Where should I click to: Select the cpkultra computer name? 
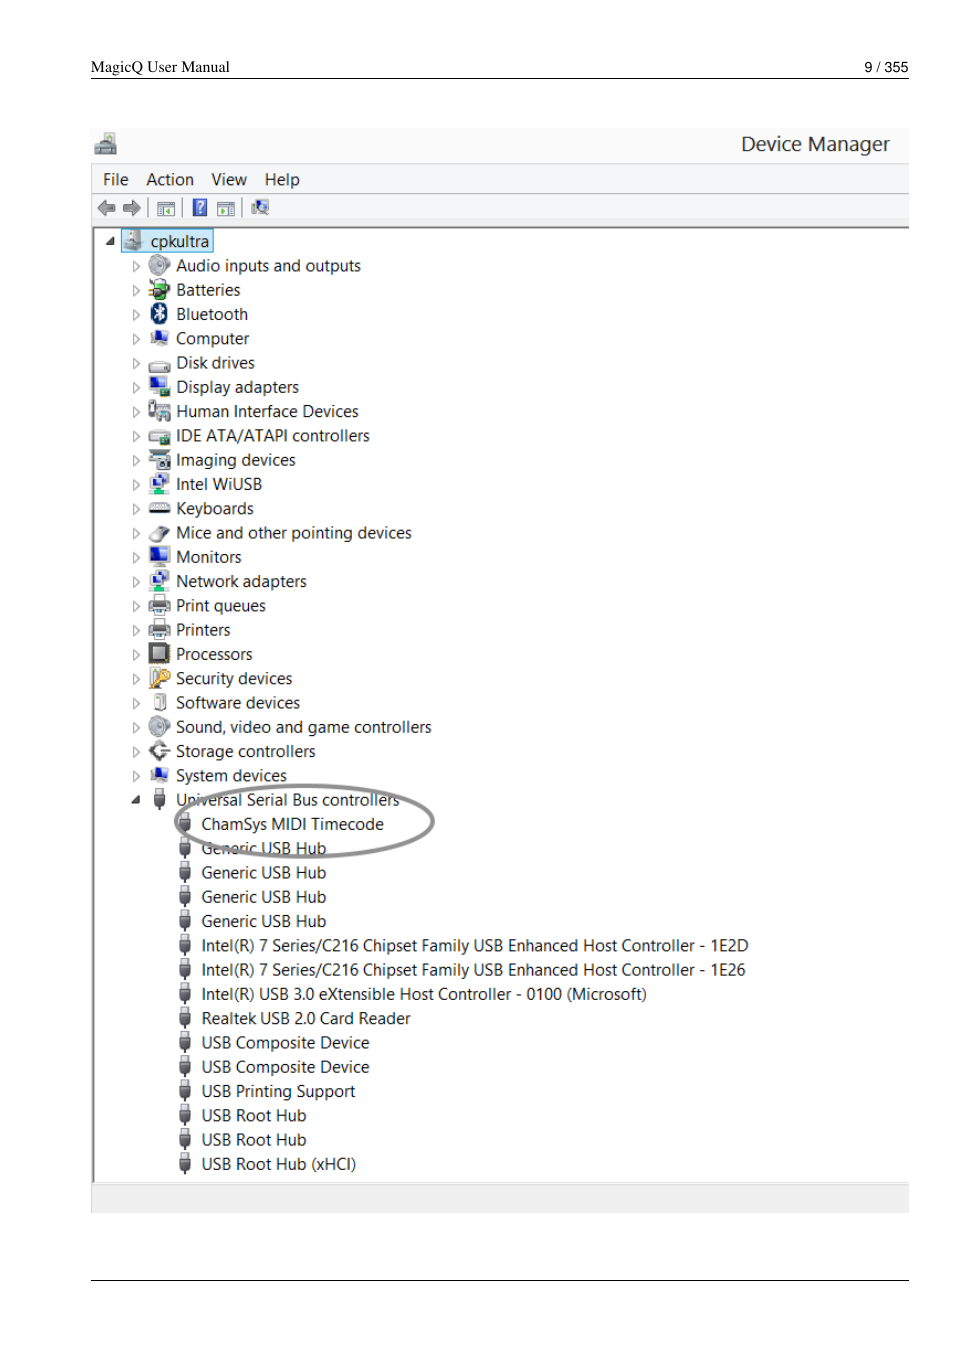pyautogui.click(x=180, y=241)
